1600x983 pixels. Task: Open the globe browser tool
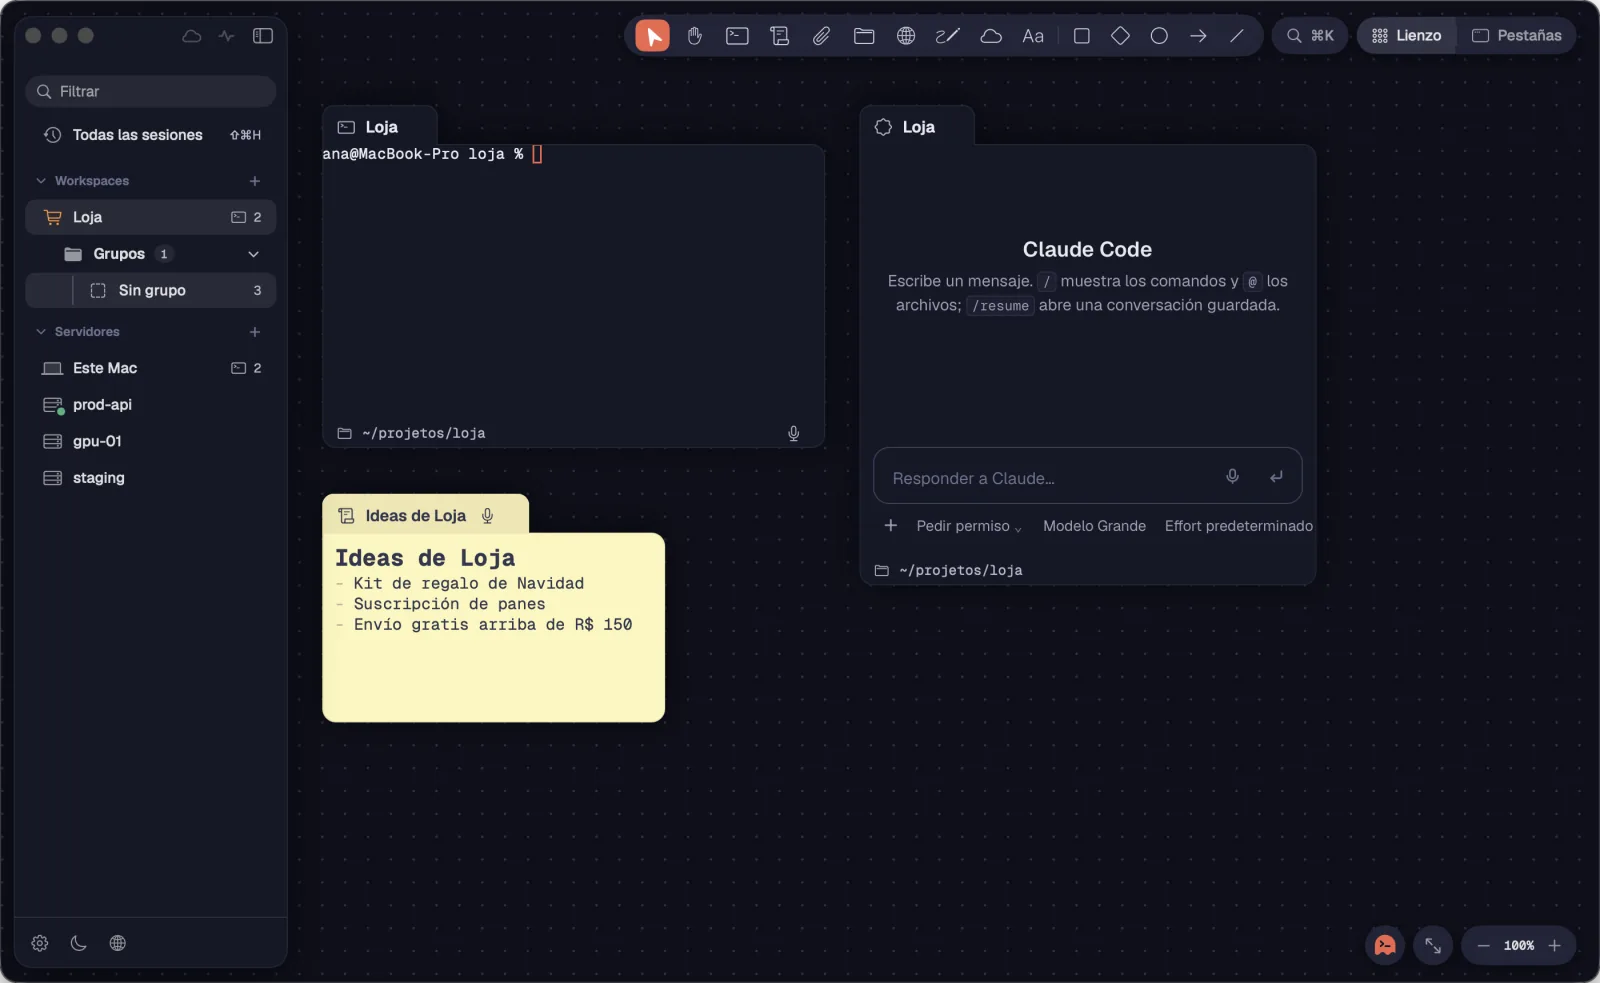tap(906, 36)
